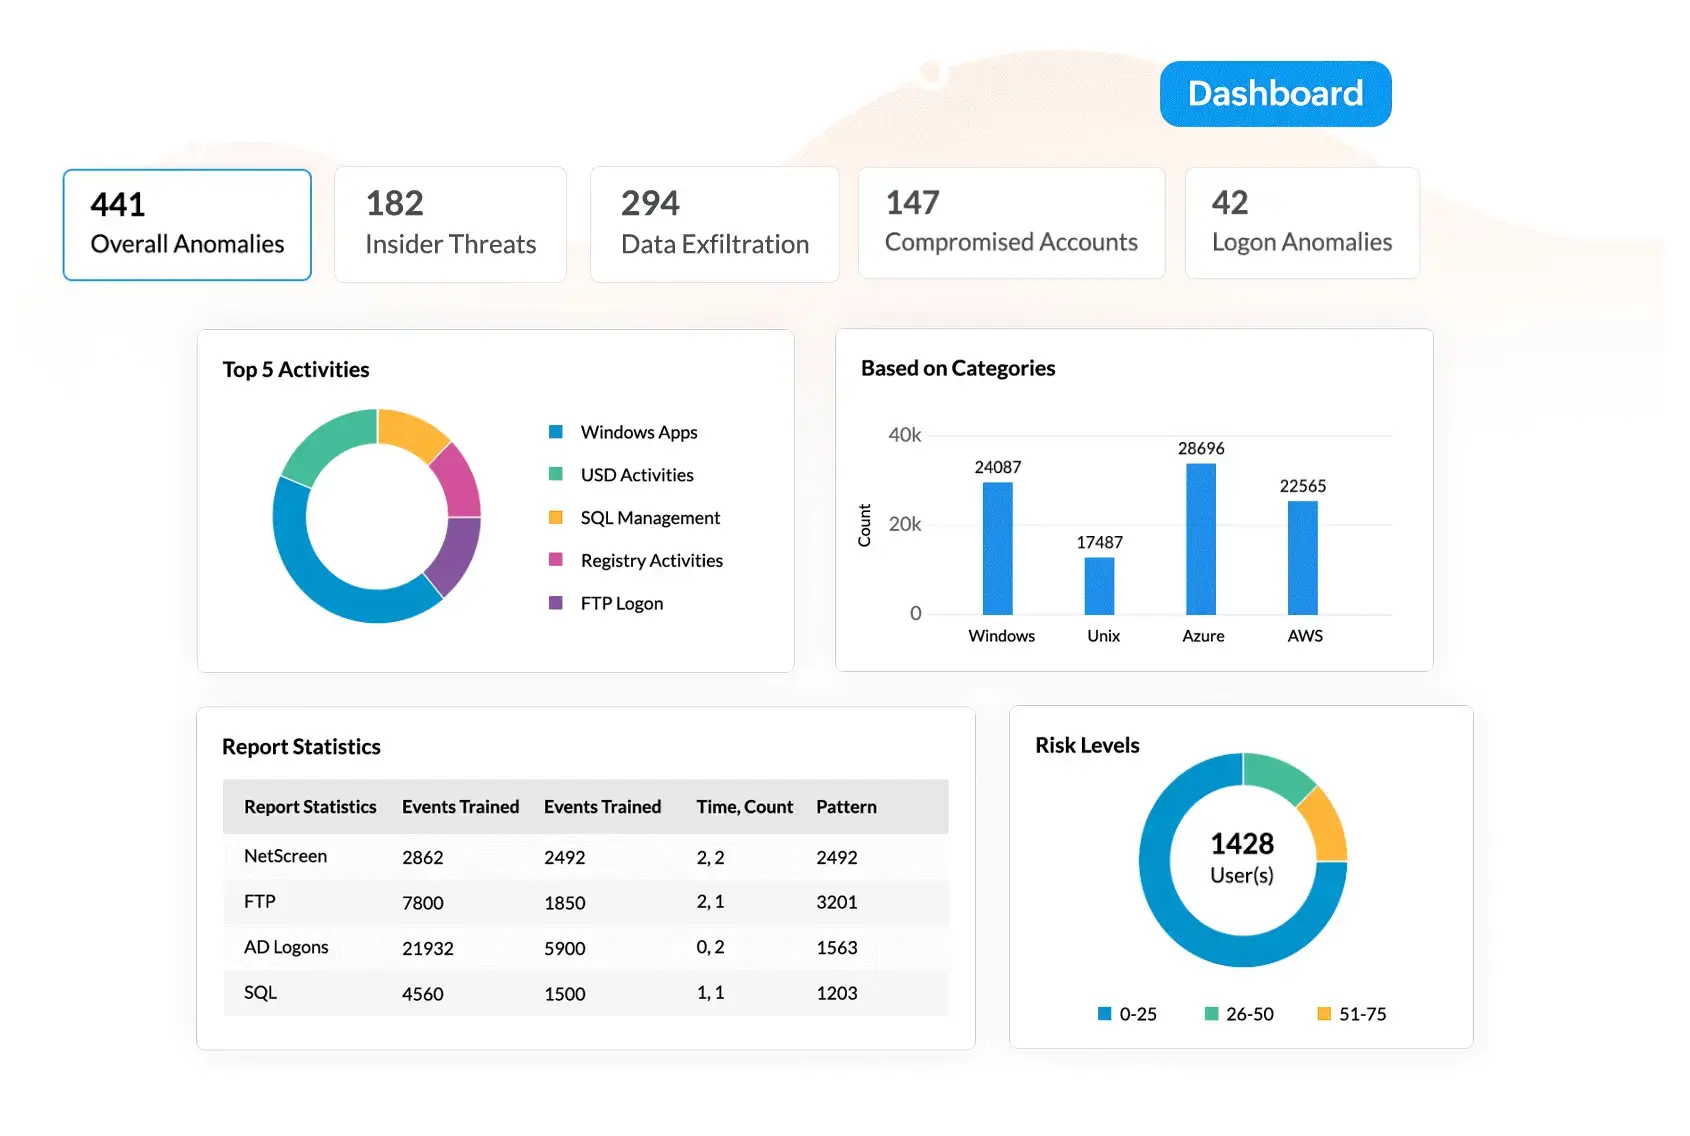The image size is (1690, 1136).
Task: Click the Registry Activities legend label
Action: [651, 561]
